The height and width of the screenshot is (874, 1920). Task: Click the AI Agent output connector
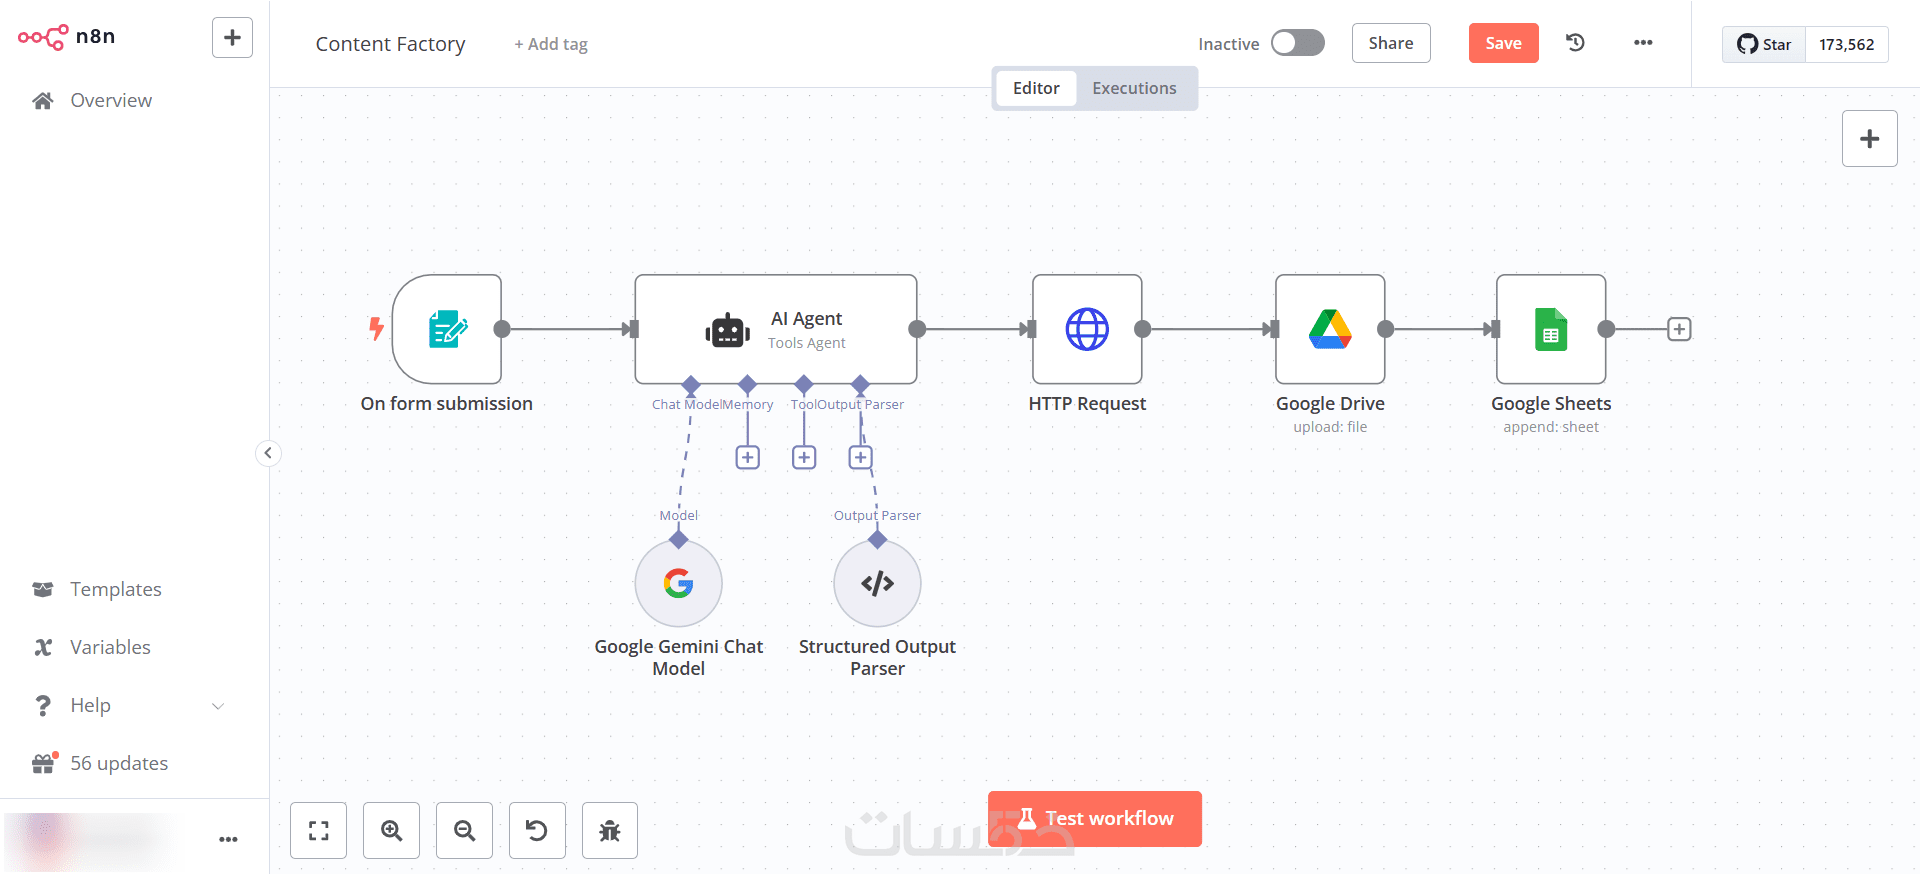(x=917, y=329)
